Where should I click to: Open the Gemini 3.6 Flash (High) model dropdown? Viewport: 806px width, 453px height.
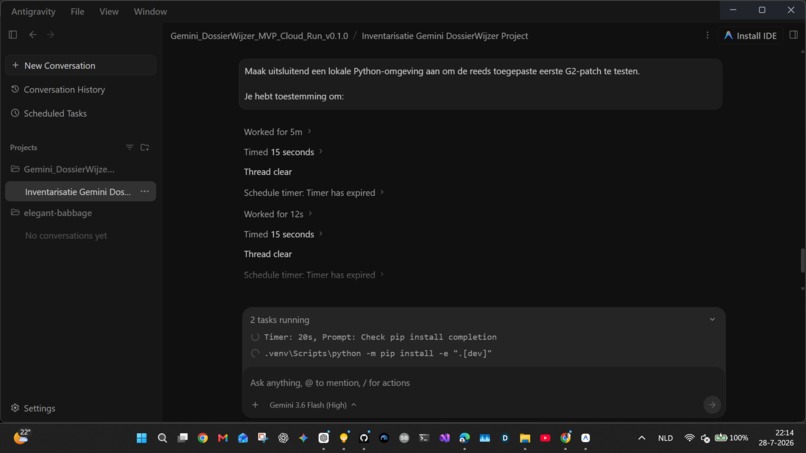313,405
